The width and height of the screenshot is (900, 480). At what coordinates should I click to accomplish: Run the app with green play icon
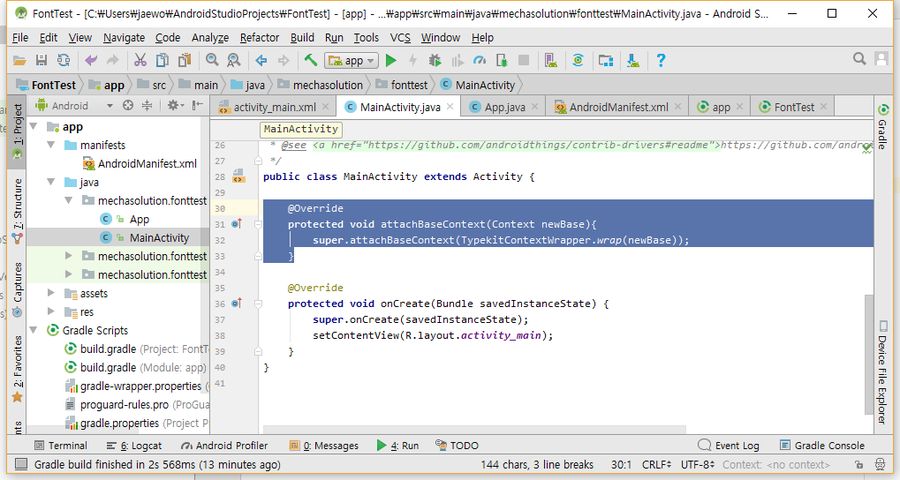pos(391,60)
